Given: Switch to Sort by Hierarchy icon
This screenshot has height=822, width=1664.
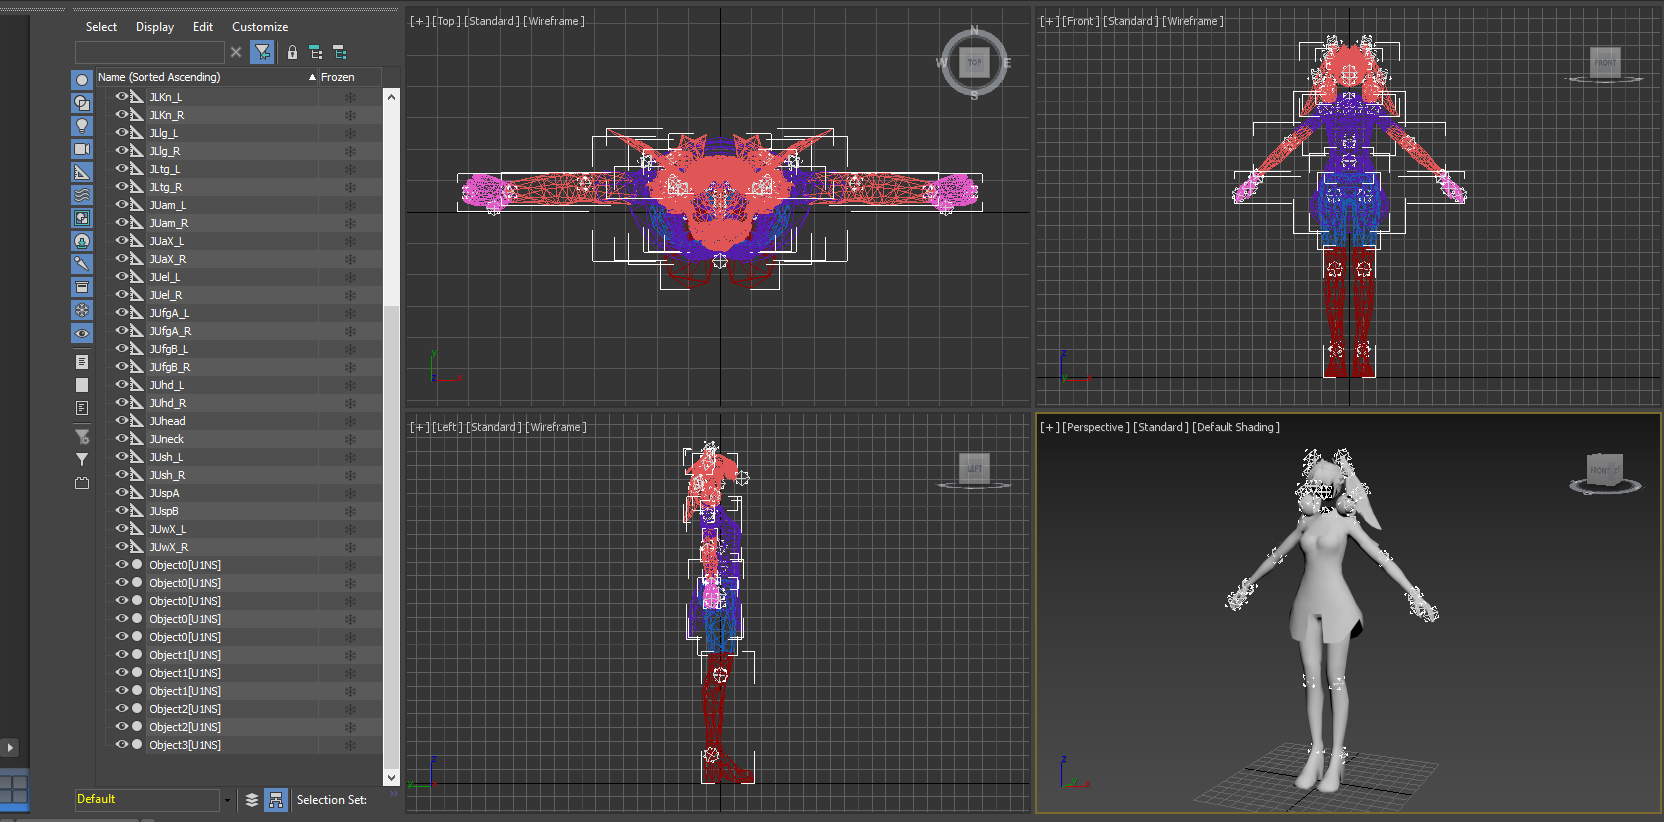Looking at the screenshot, I should point(276,800).
